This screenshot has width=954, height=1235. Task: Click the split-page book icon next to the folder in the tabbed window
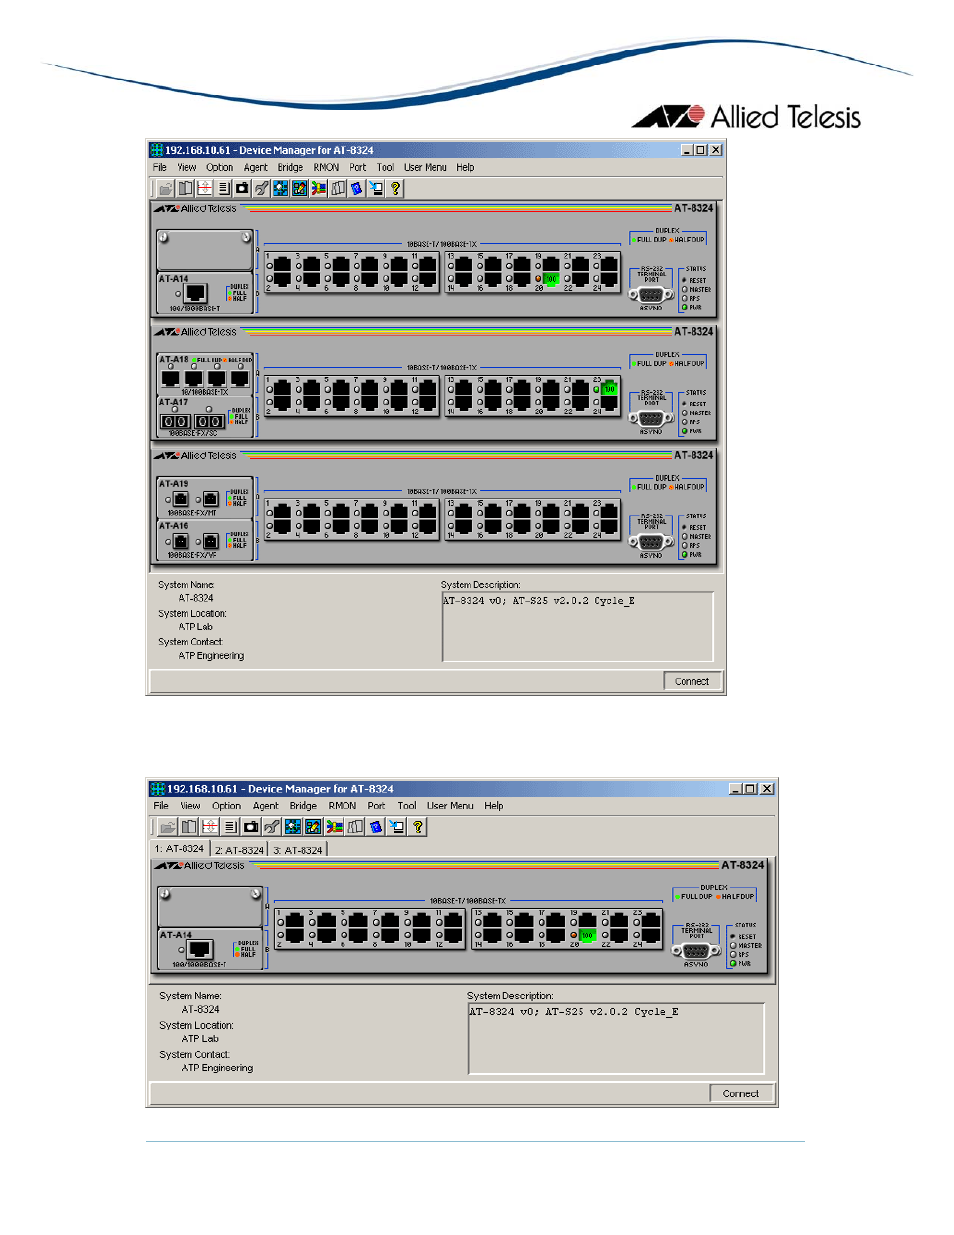pyautogui.click(x=189, y=826)
